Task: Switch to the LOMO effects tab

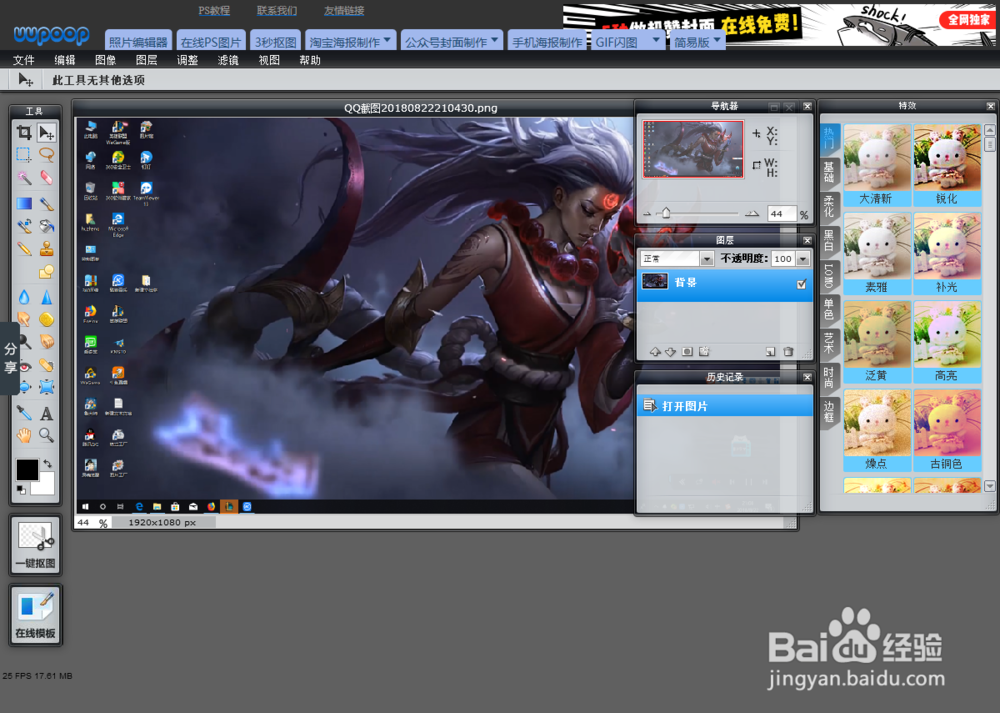Action: coord(828,274)
